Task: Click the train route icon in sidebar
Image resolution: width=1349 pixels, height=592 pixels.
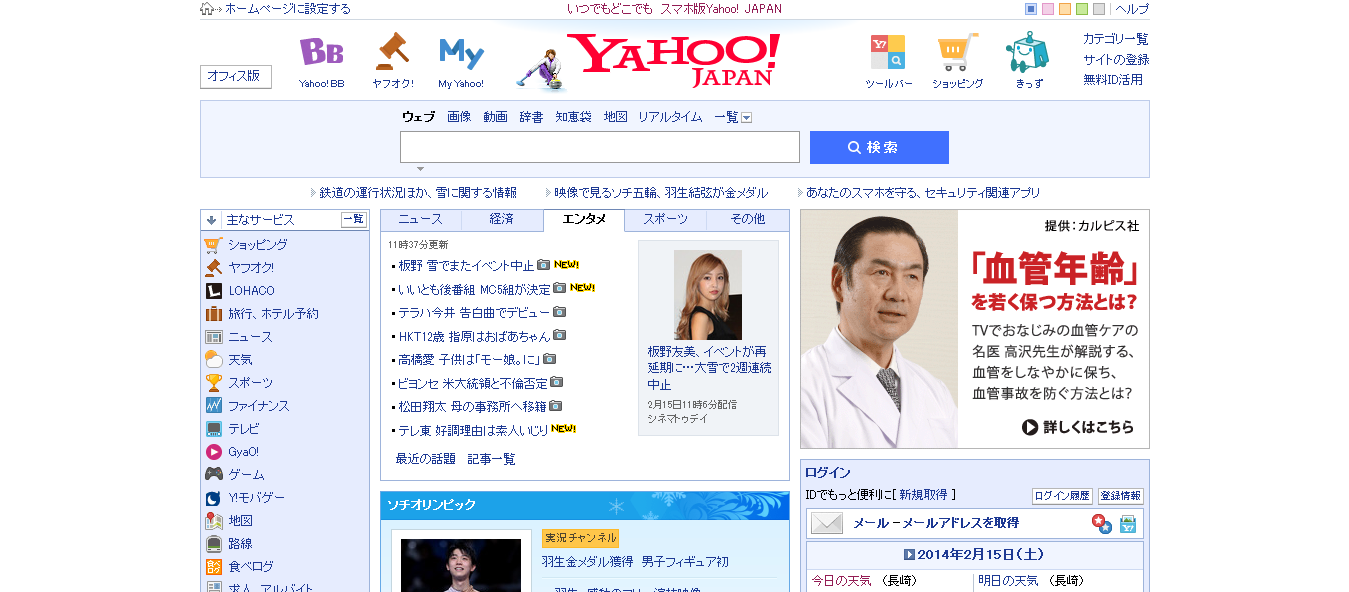Action: [213, 544]
